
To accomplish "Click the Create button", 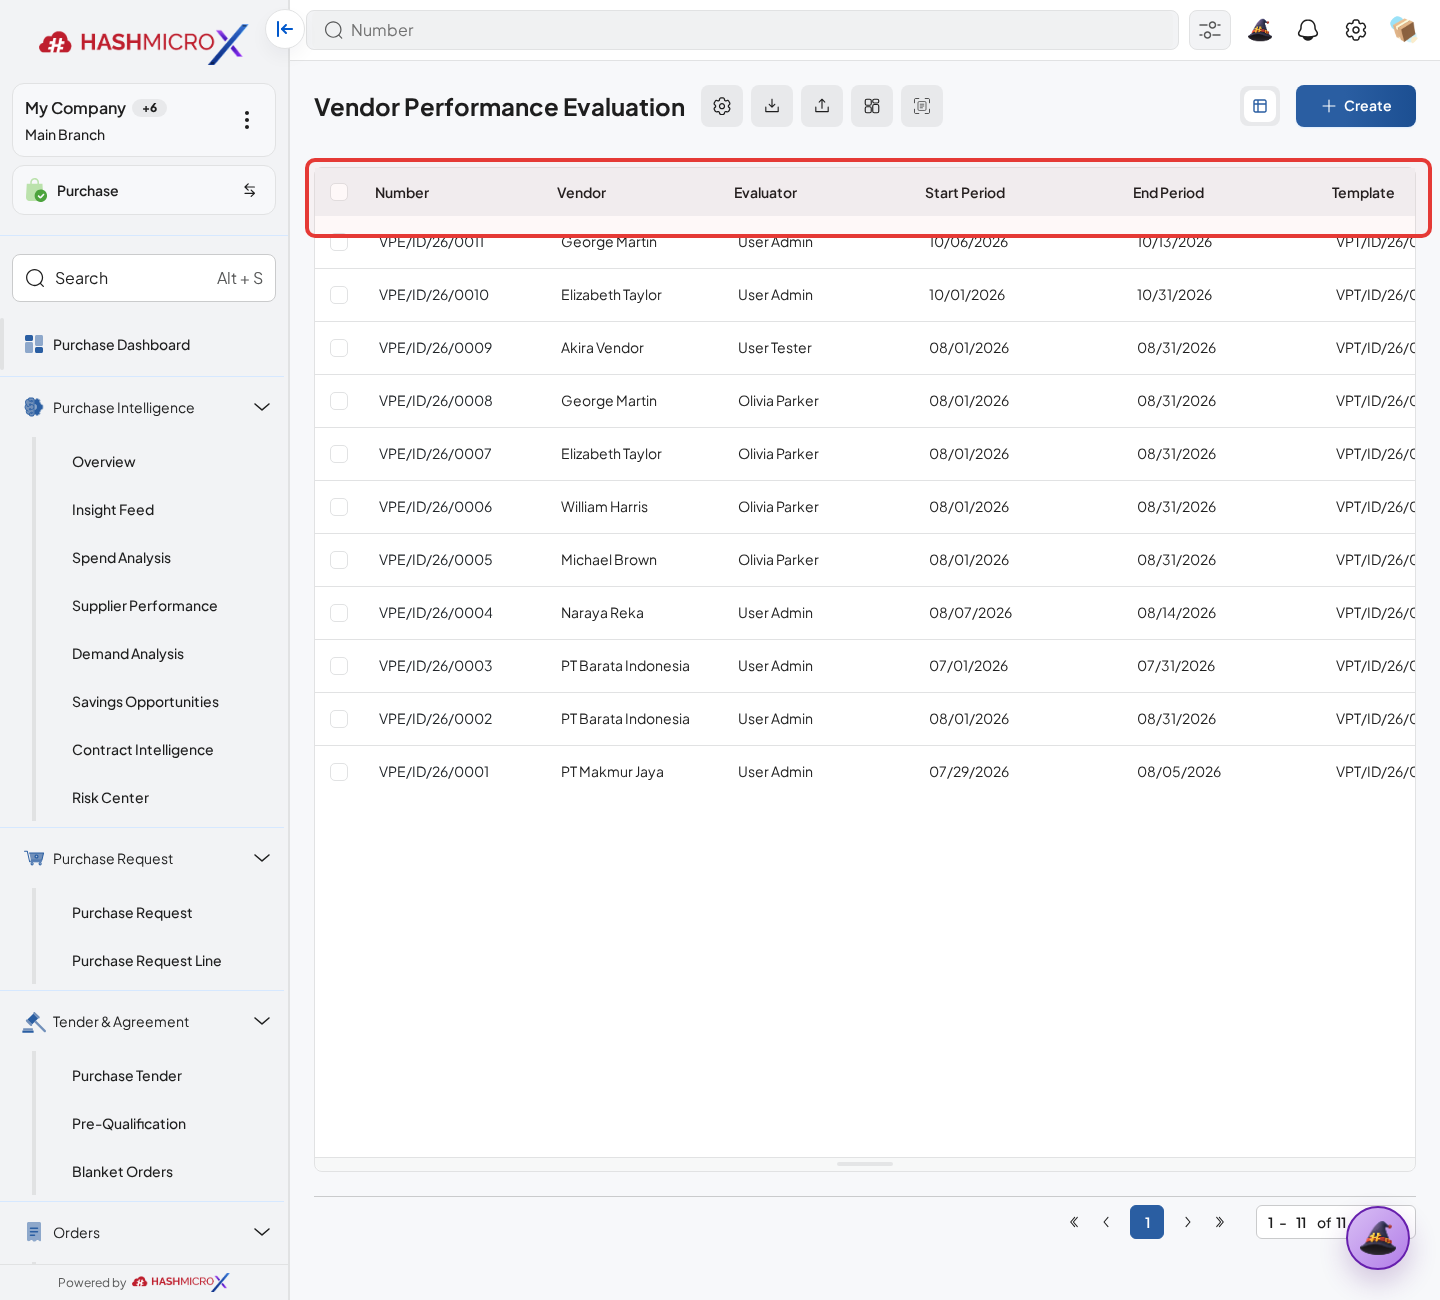I will tap(1356, 106).
